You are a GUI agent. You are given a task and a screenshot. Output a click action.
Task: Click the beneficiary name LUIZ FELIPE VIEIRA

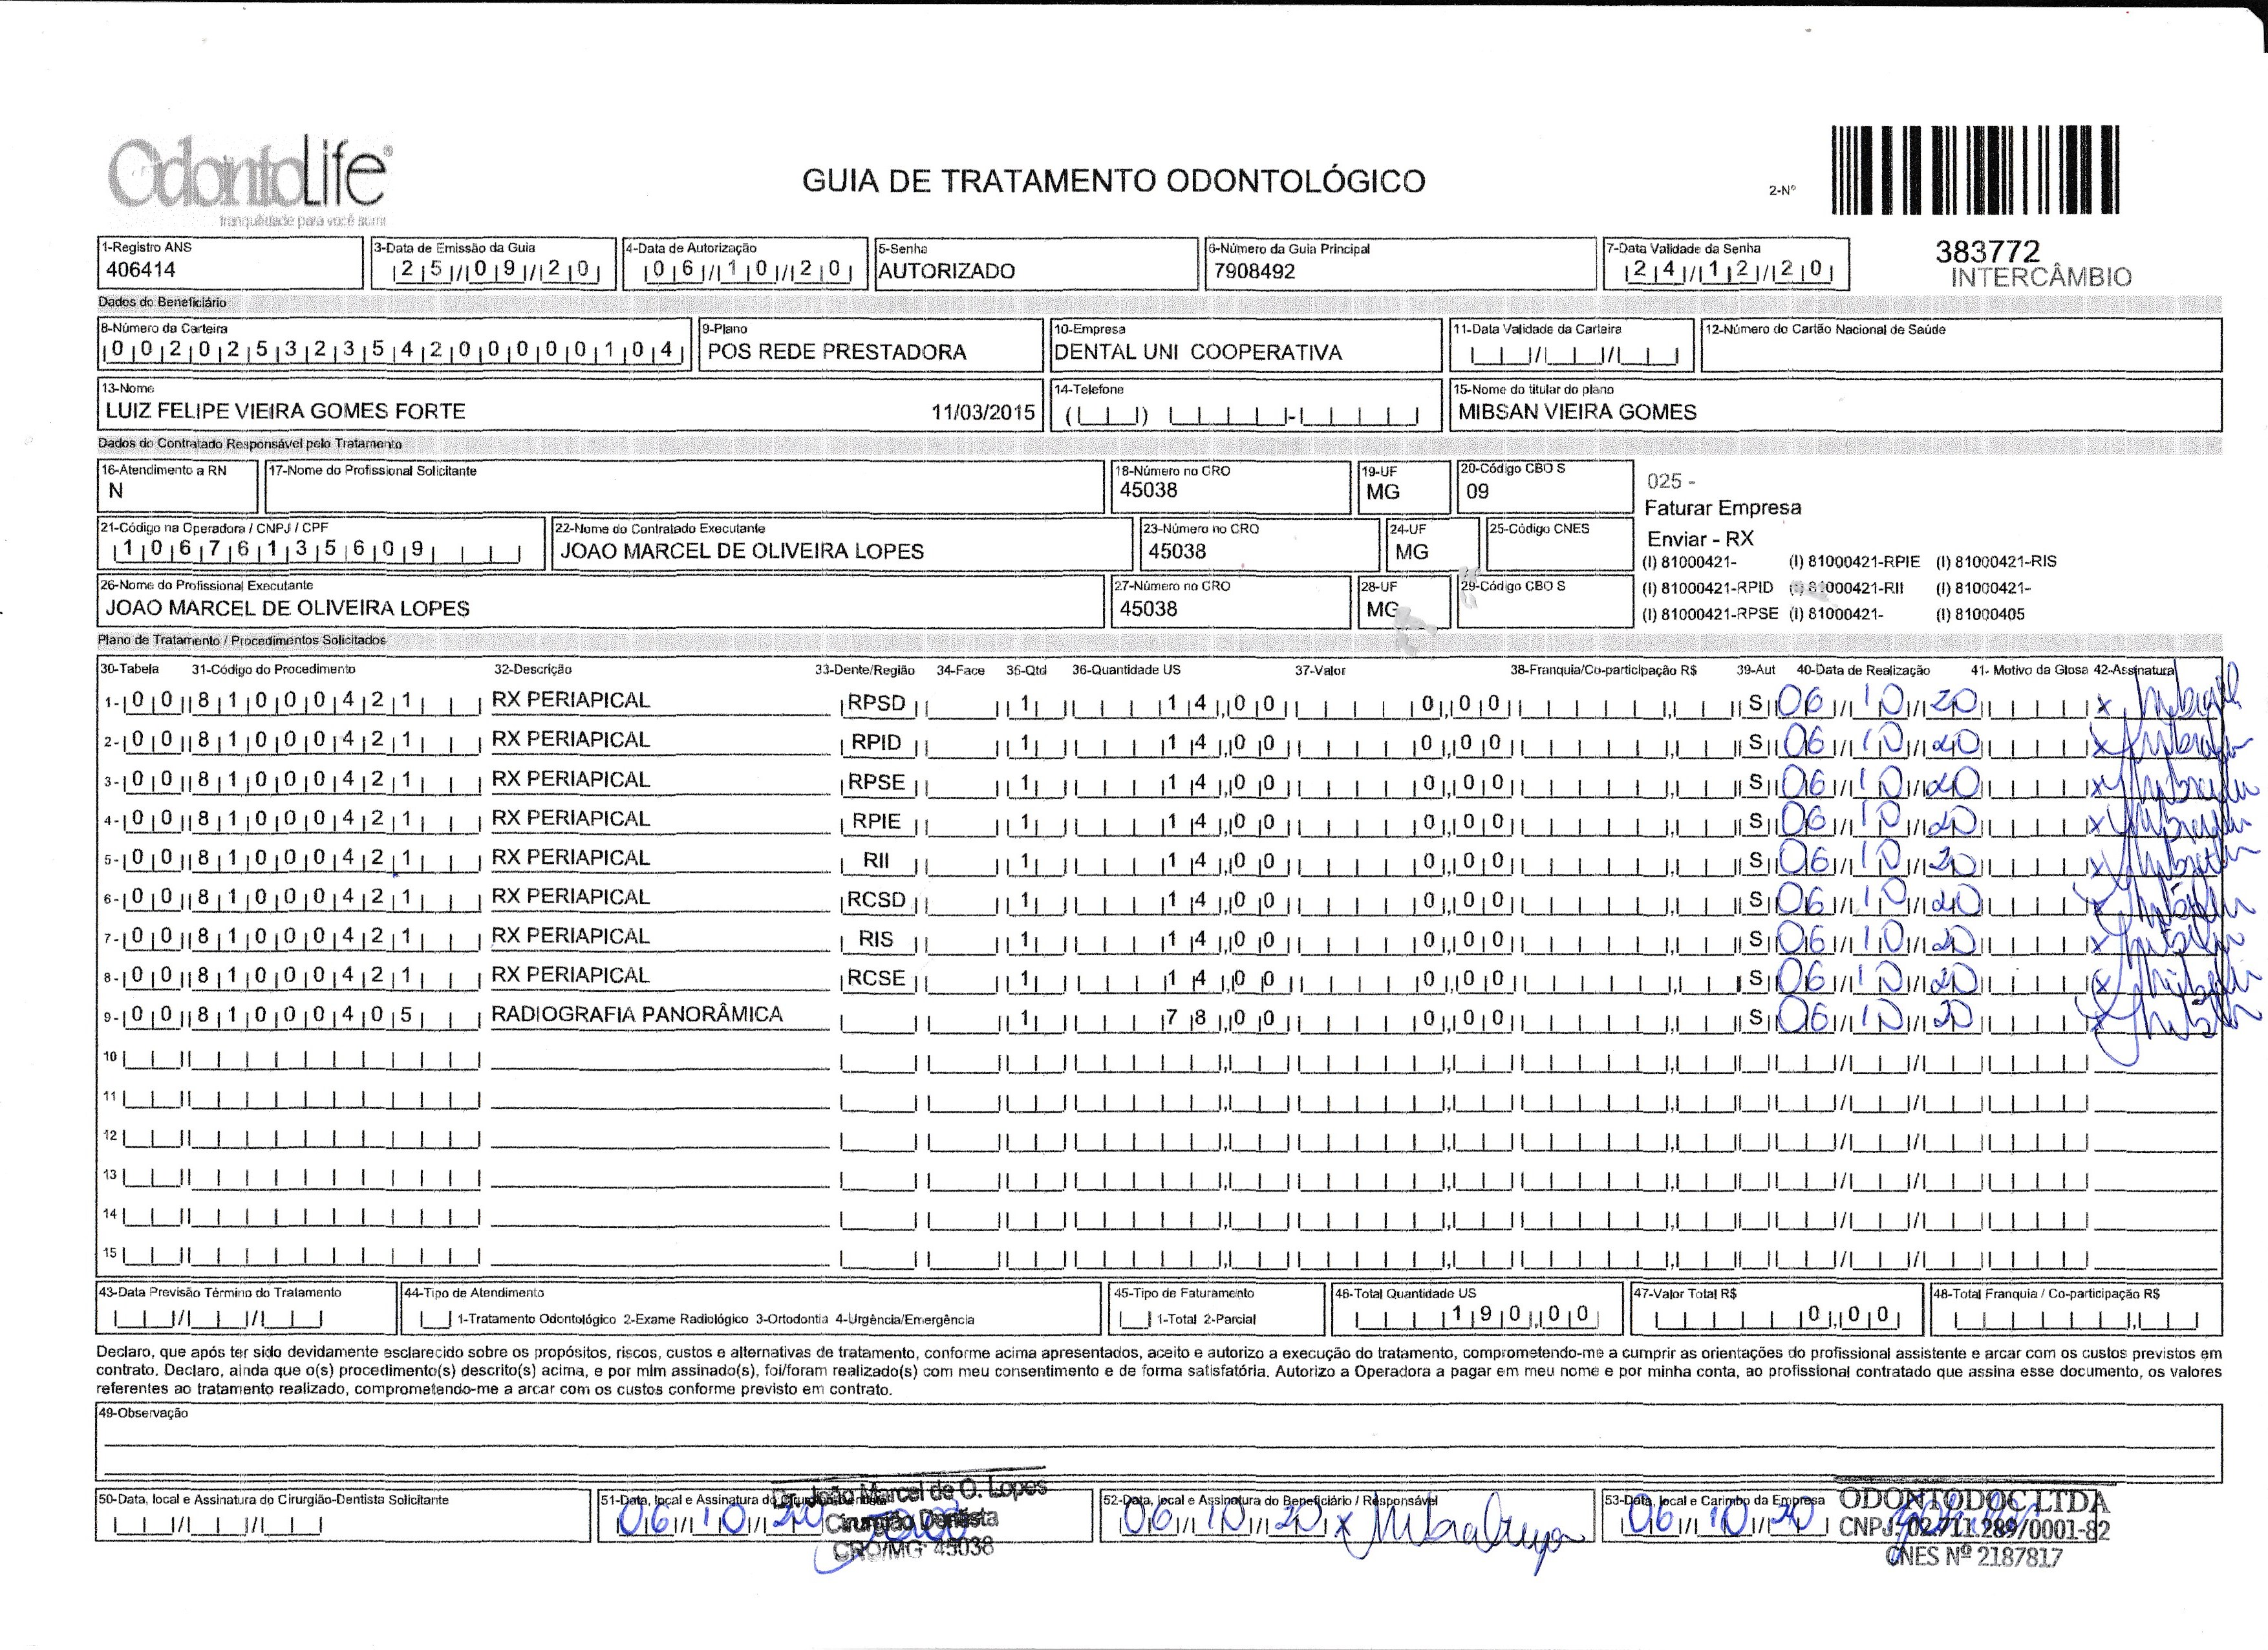point(285,411)
